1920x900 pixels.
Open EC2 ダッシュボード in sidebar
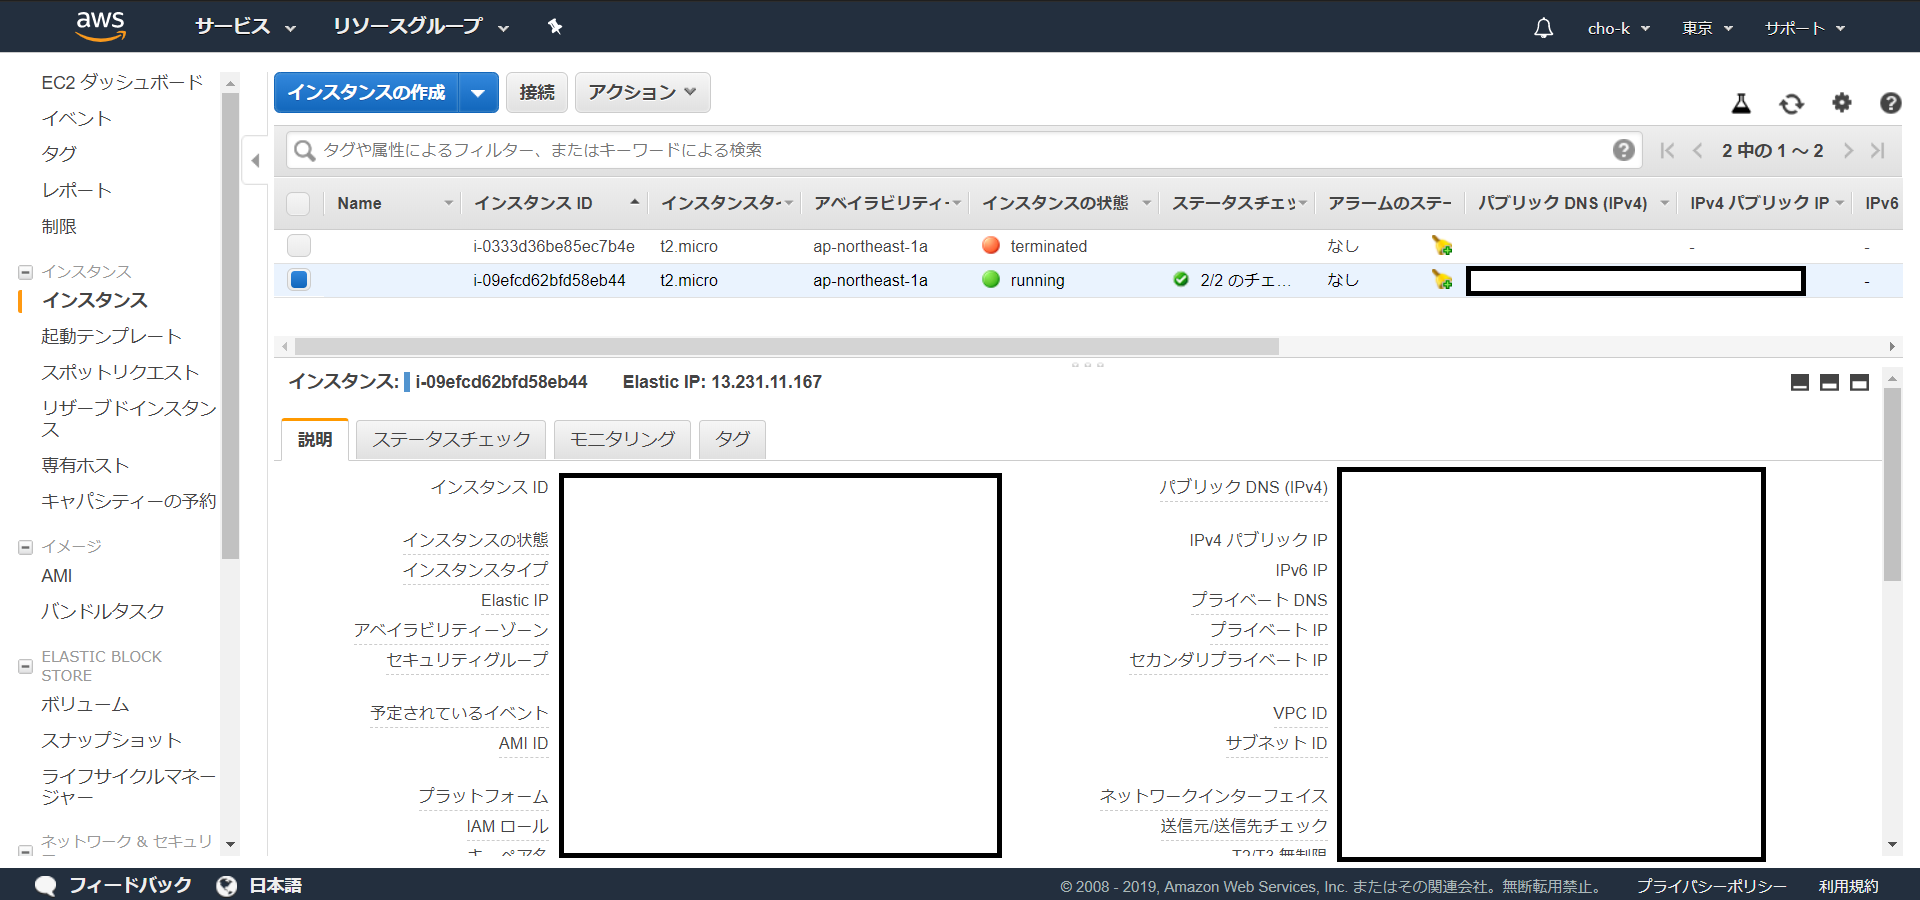(x=122, y=82)
